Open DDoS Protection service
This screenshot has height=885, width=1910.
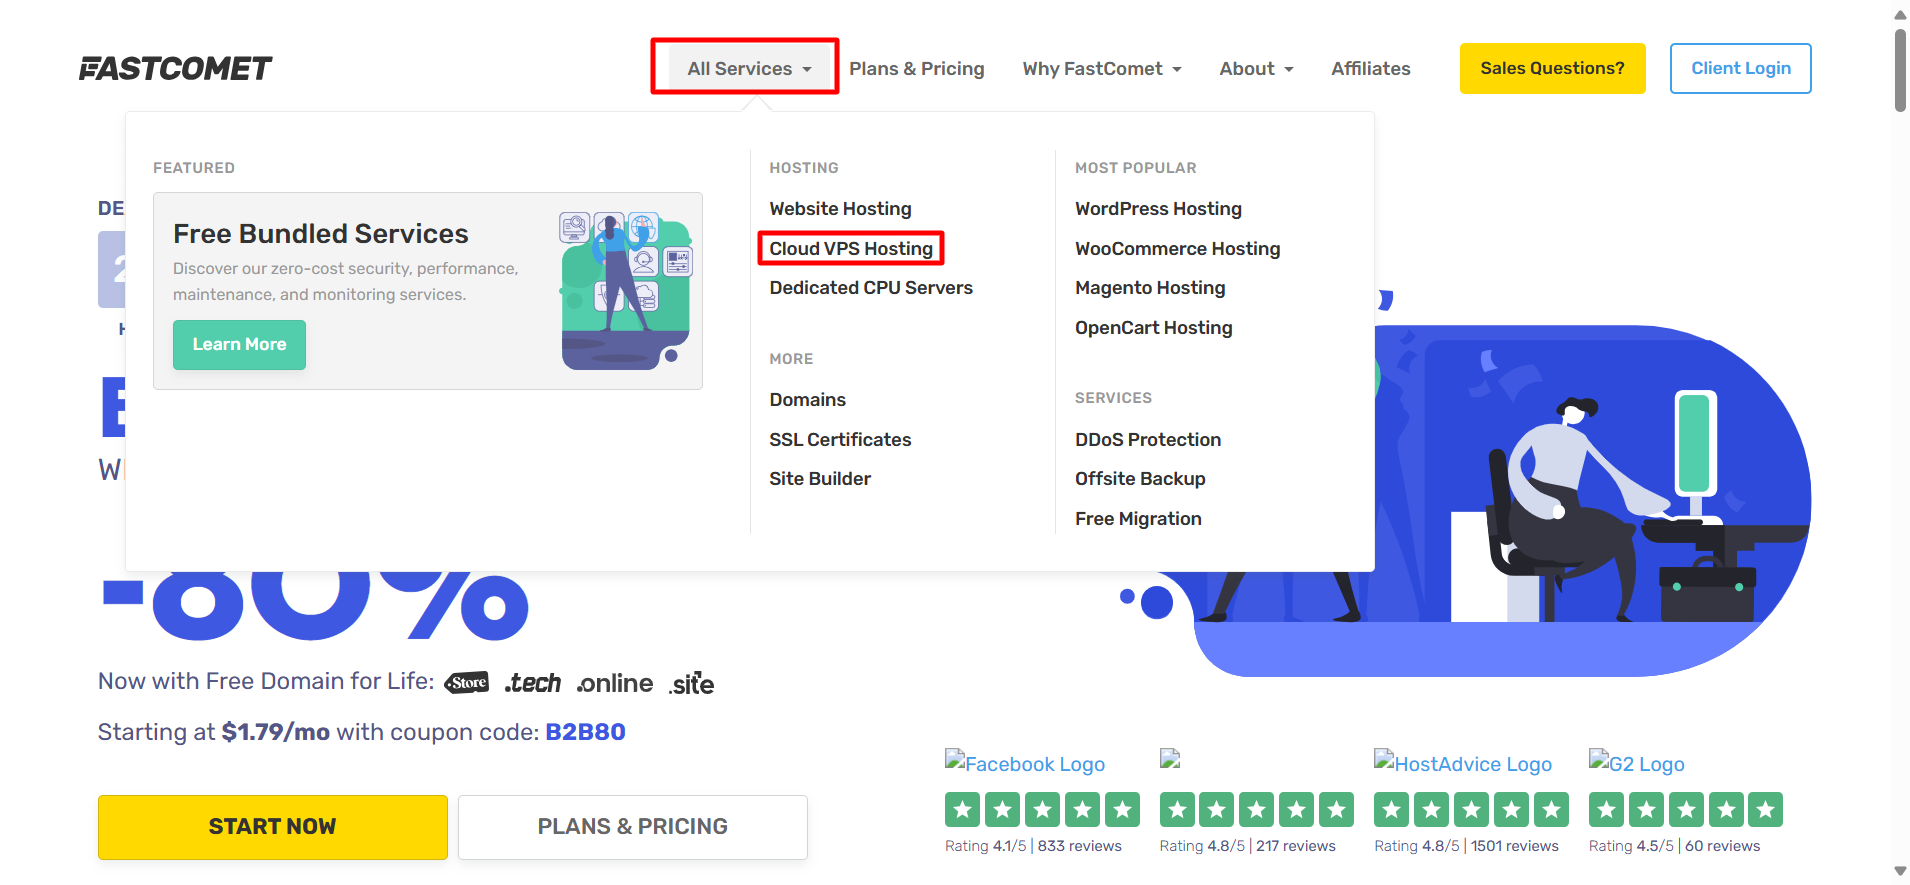pos(1148,439)
